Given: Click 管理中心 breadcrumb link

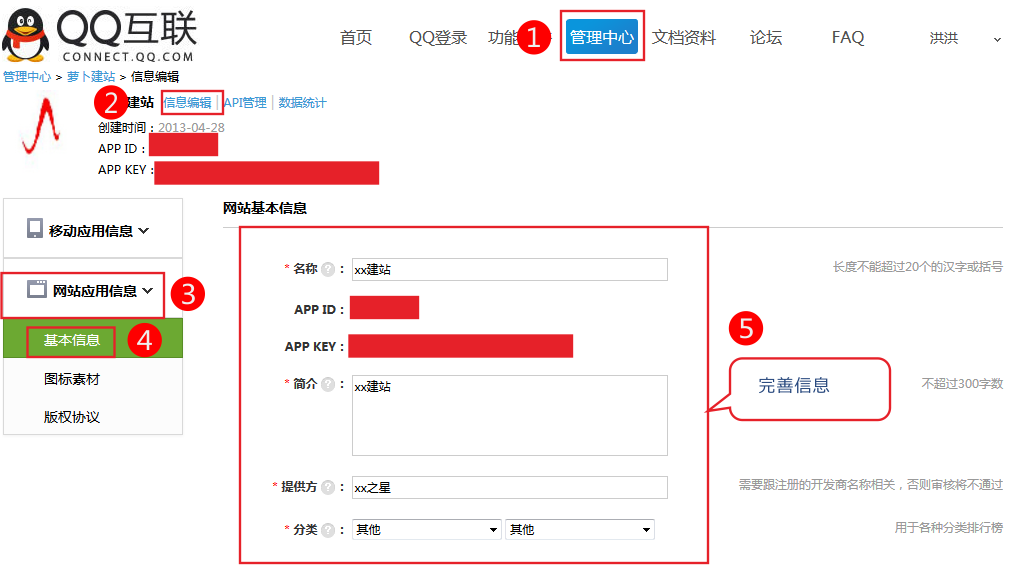Looking at the screenshot, I should click(x=27, y=77).
